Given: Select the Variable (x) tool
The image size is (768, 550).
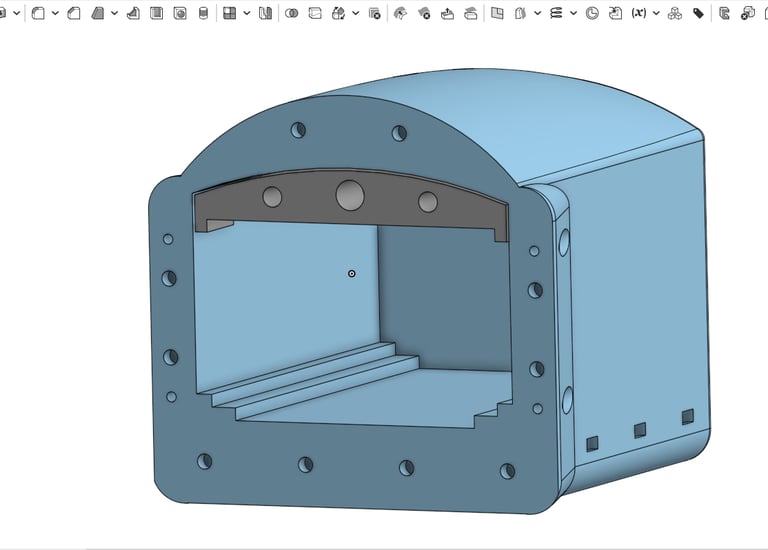Looking at the screenshot, I should (x=639, y=13).
